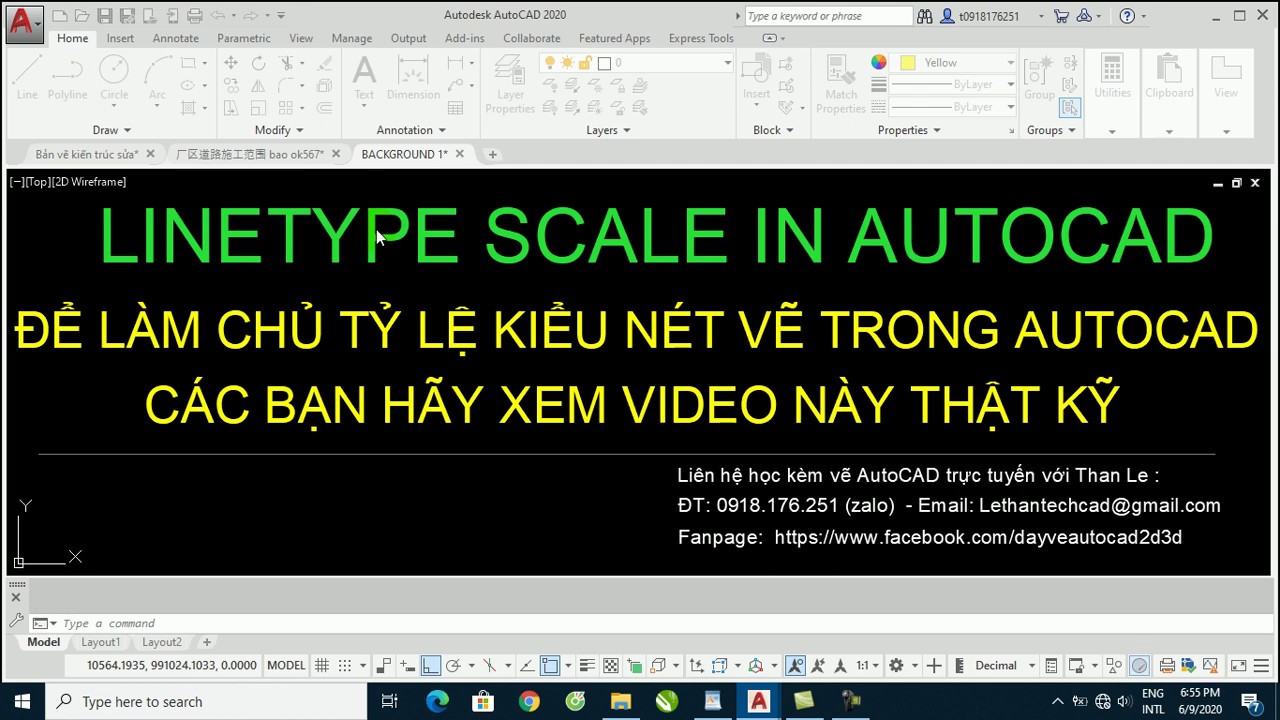
Task: Toggle annotation visibility in status bar
Action: point(795,666)
